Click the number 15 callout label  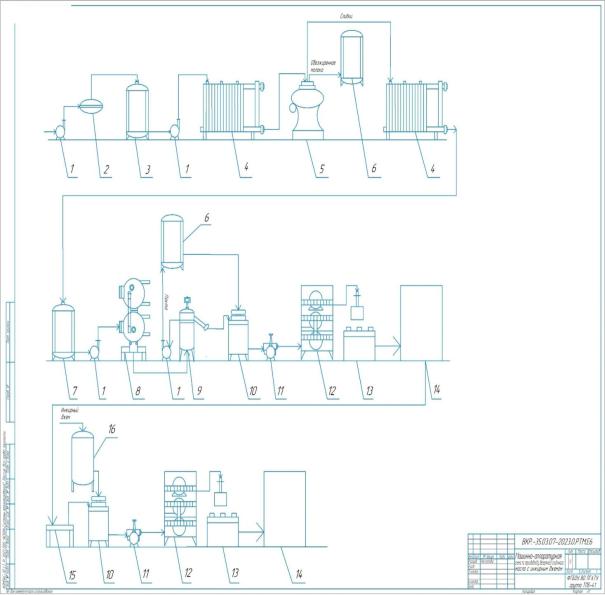pyautogui.click(x=72, y=576)
